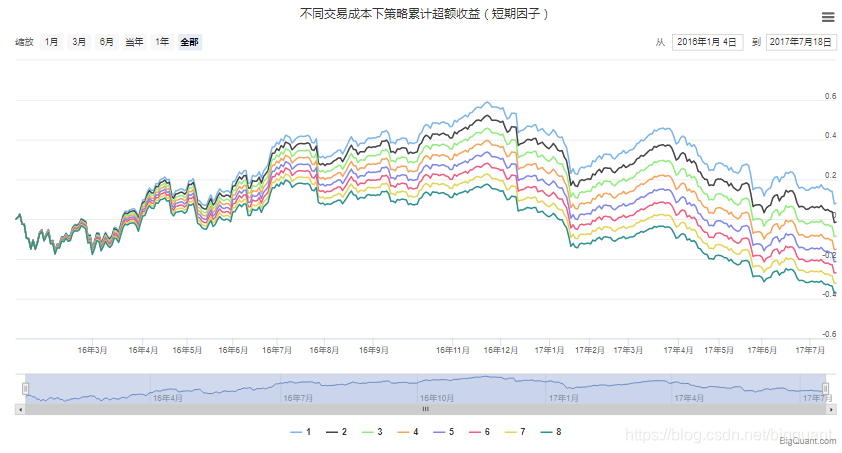Open the BigQuant.com credits link
This screenshot has height=453, width=842.
tap(808, 441)
